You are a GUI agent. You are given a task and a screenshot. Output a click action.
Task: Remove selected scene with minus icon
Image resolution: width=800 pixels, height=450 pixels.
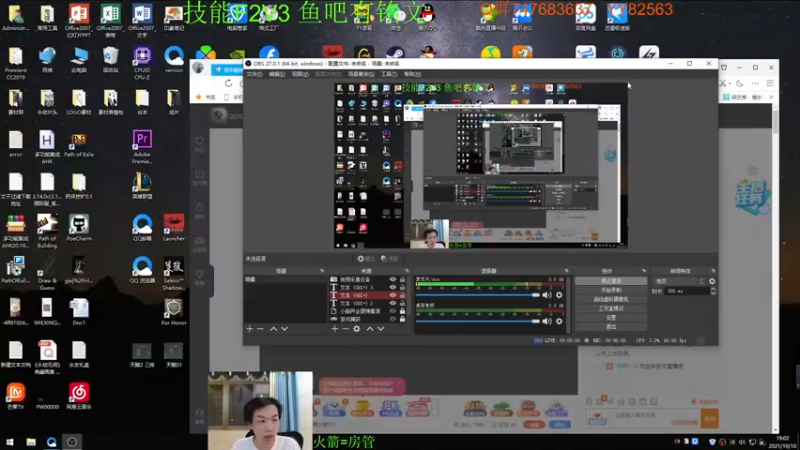tap(260, 329)
